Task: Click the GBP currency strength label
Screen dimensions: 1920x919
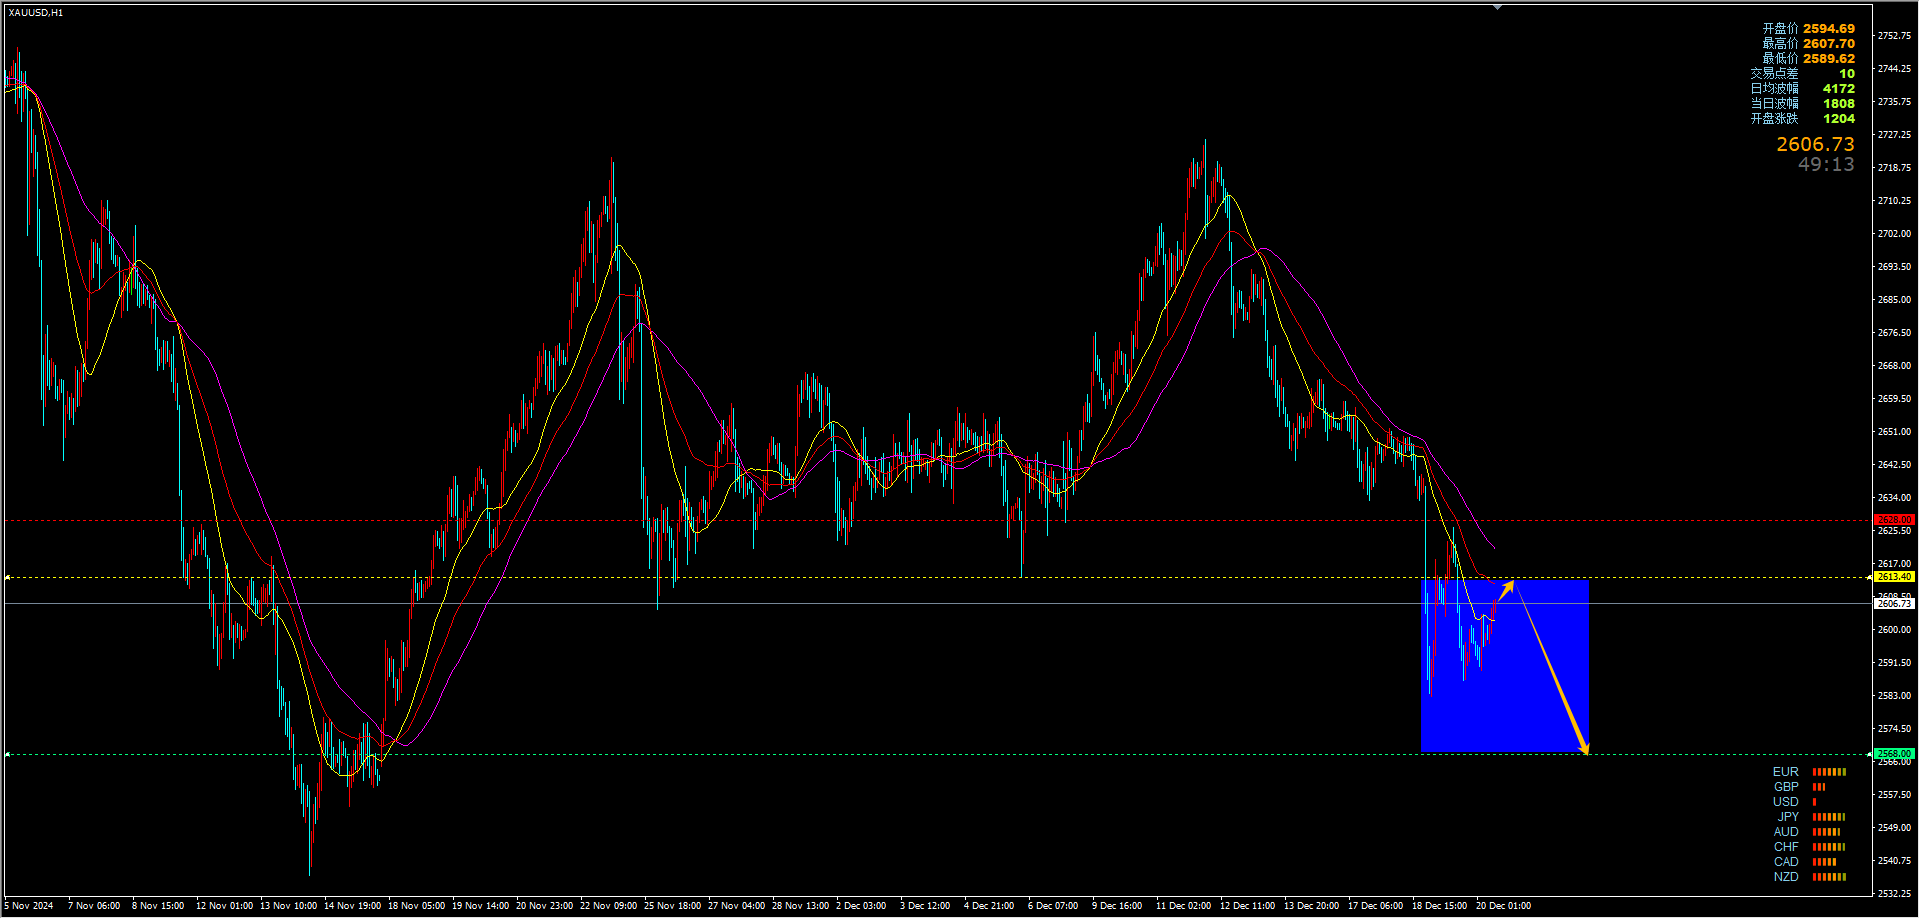Action: pyautogui.click(x=1786, y=787)
